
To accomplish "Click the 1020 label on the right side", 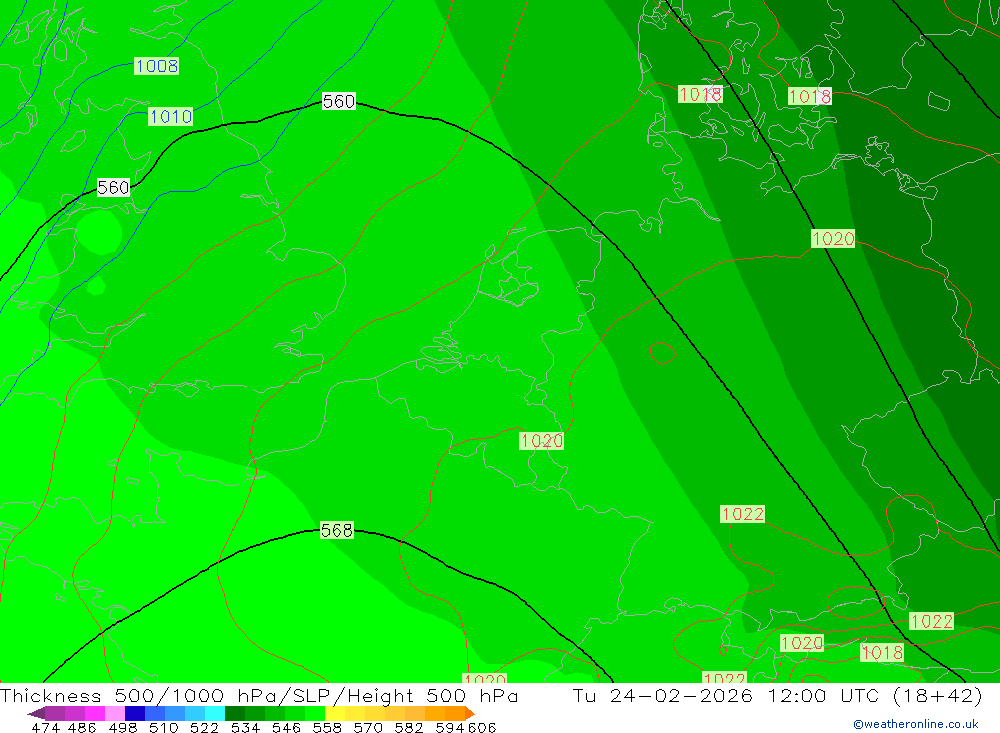I will click(x=833, y=239).
